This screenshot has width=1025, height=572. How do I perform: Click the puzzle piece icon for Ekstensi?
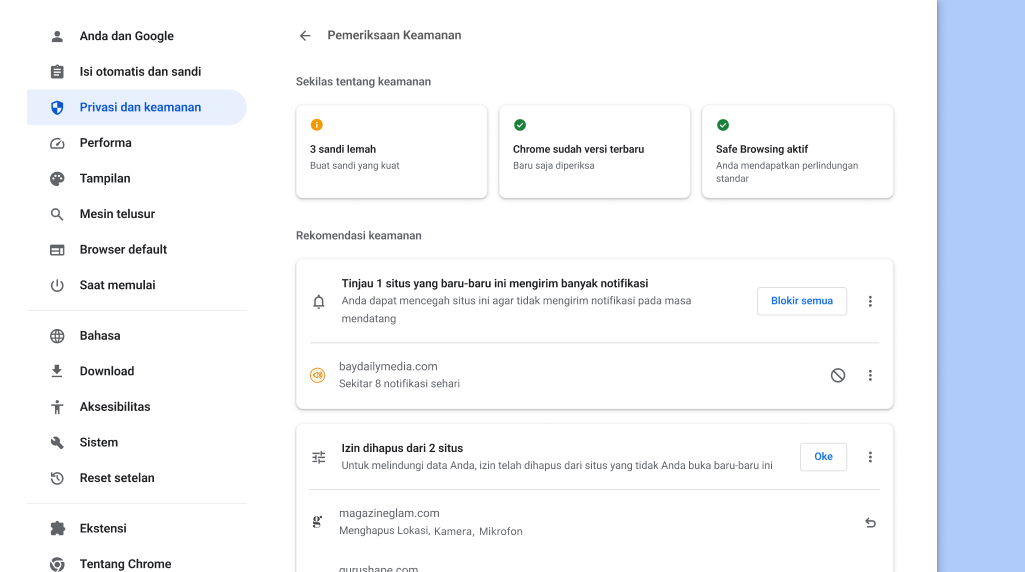pos(57,528)
